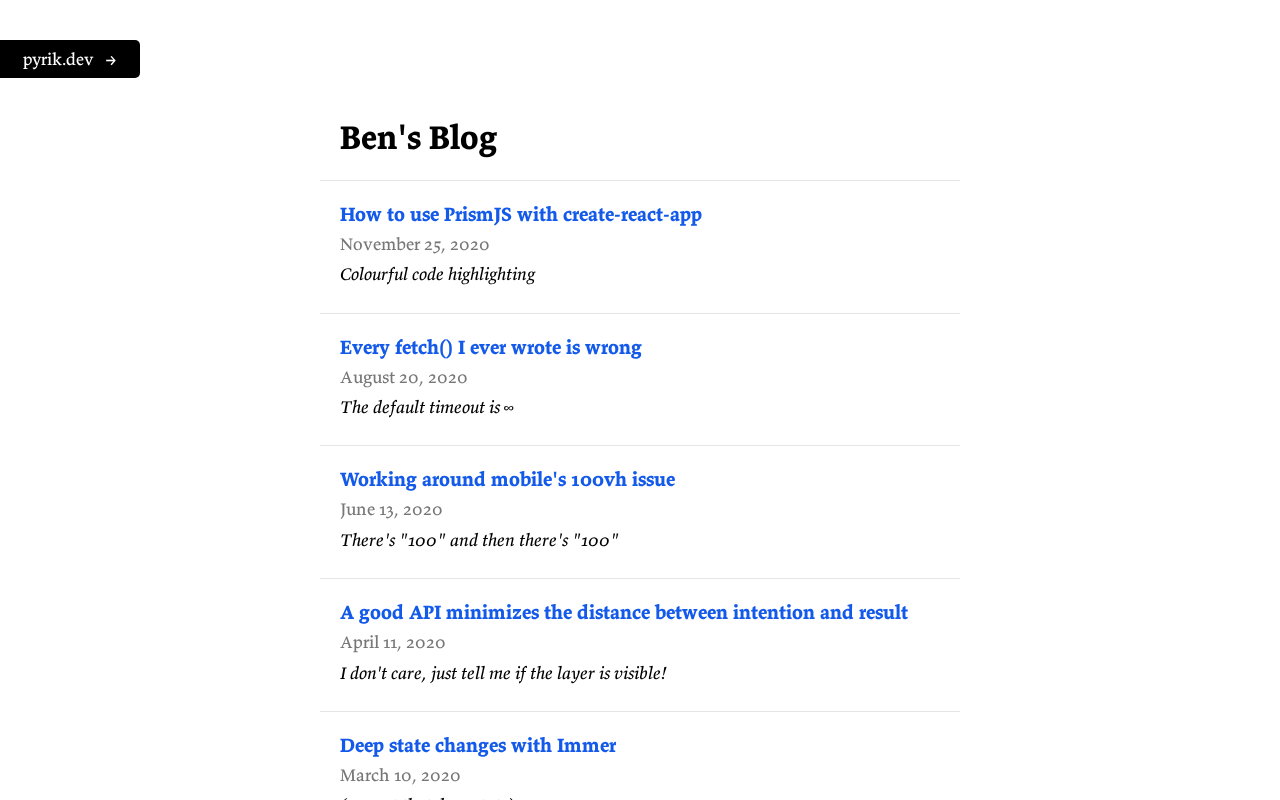
Task: Click "The default timeout is" subtitle text
Action: pos(420,408)
